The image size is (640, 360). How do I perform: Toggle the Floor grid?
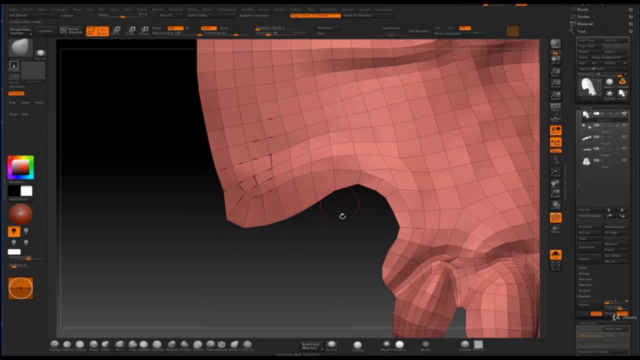pyautogui.click(x=556, y=118)
